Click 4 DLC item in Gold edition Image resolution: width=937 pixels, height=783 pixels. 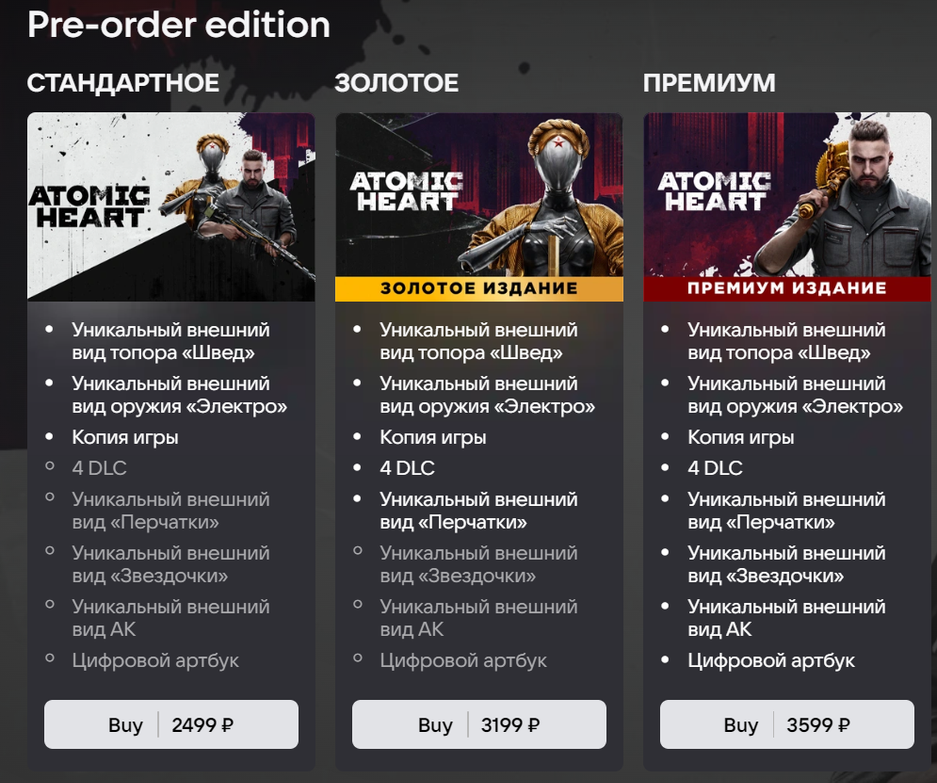(407, 468)
